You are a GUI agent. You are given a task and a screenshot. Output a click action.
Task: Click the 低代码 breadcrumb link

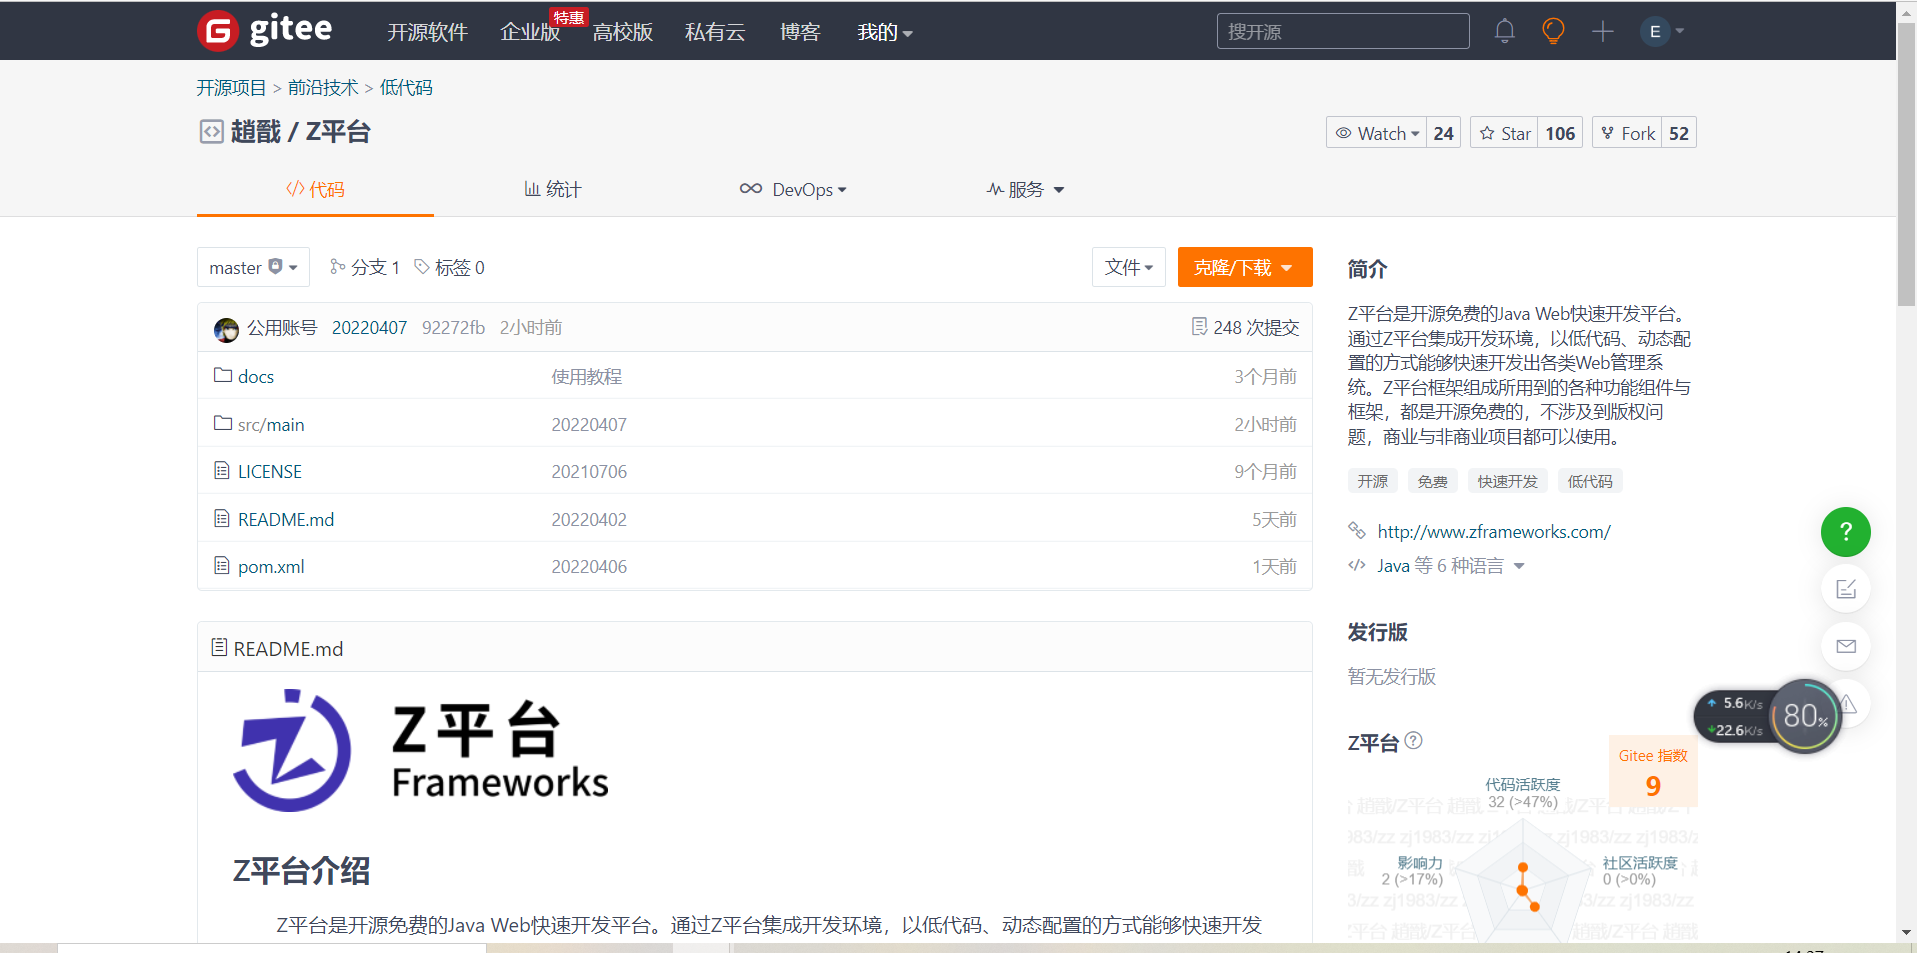coord(406,88)
